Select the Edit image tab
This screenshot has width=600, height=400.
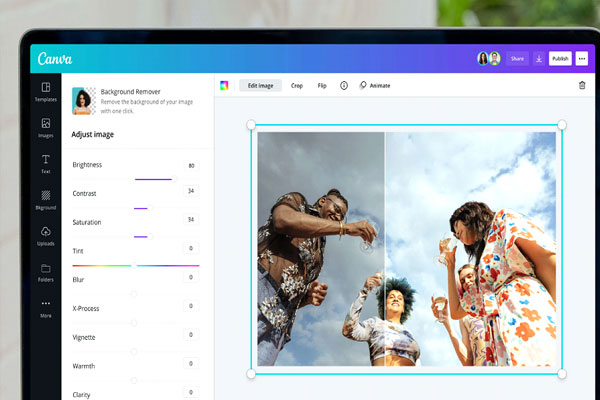[x=260, y=86]
